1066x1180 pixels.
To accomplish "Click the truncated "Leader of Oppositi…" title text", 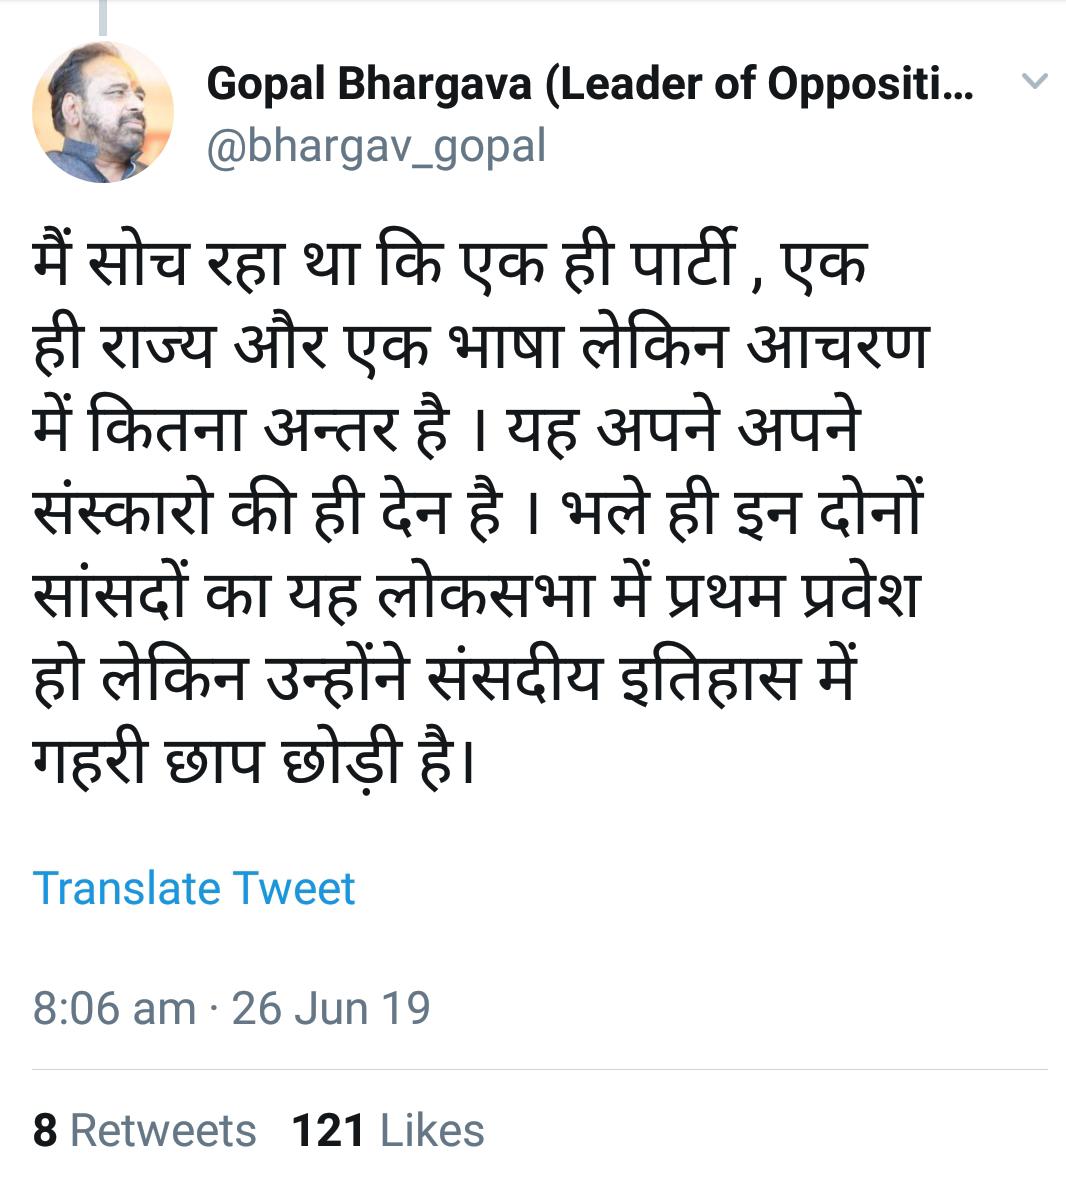I will (760, 84).
